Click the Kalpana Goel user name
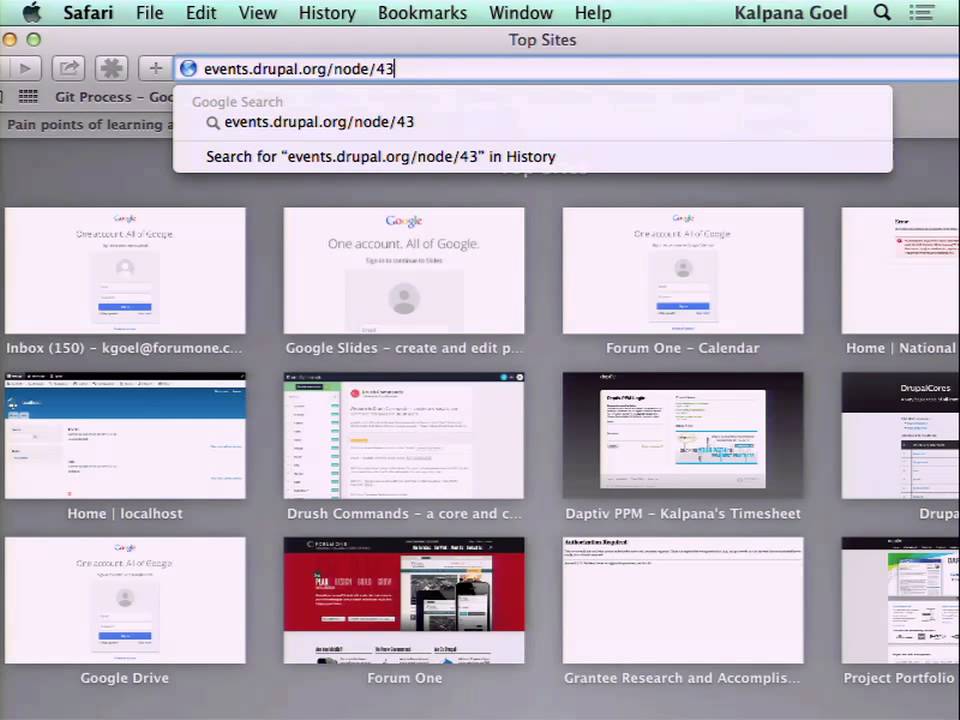The height and width of the screenshot is (720, 960). pos(791,13)
